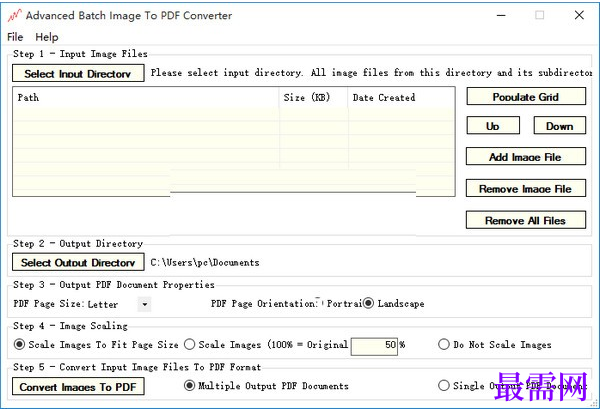Image resolution: width=606 pixels, height=418 pixels.
Task: Click the Path column header
Action: point(146,98)
